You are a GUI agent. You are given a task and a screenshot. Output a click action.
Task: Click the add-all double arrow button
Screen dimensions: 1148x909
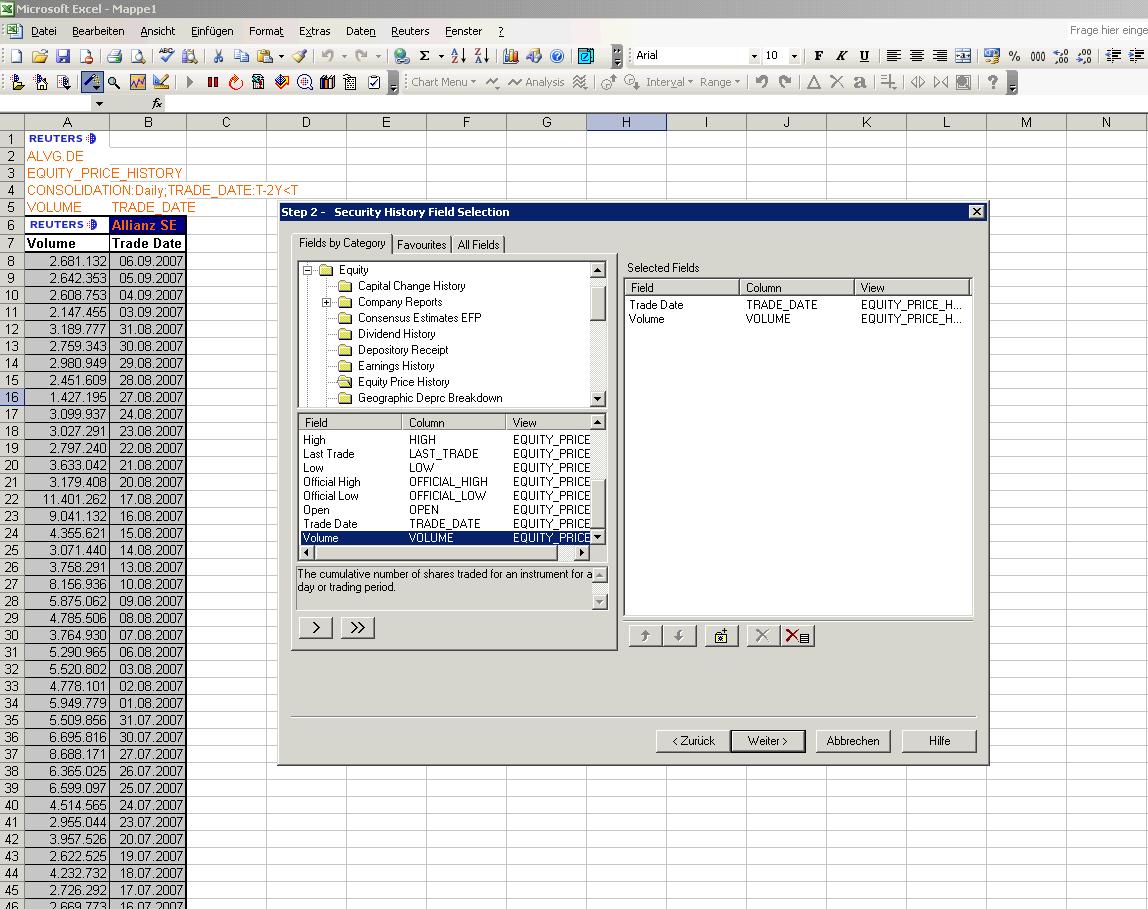point(357,627)
